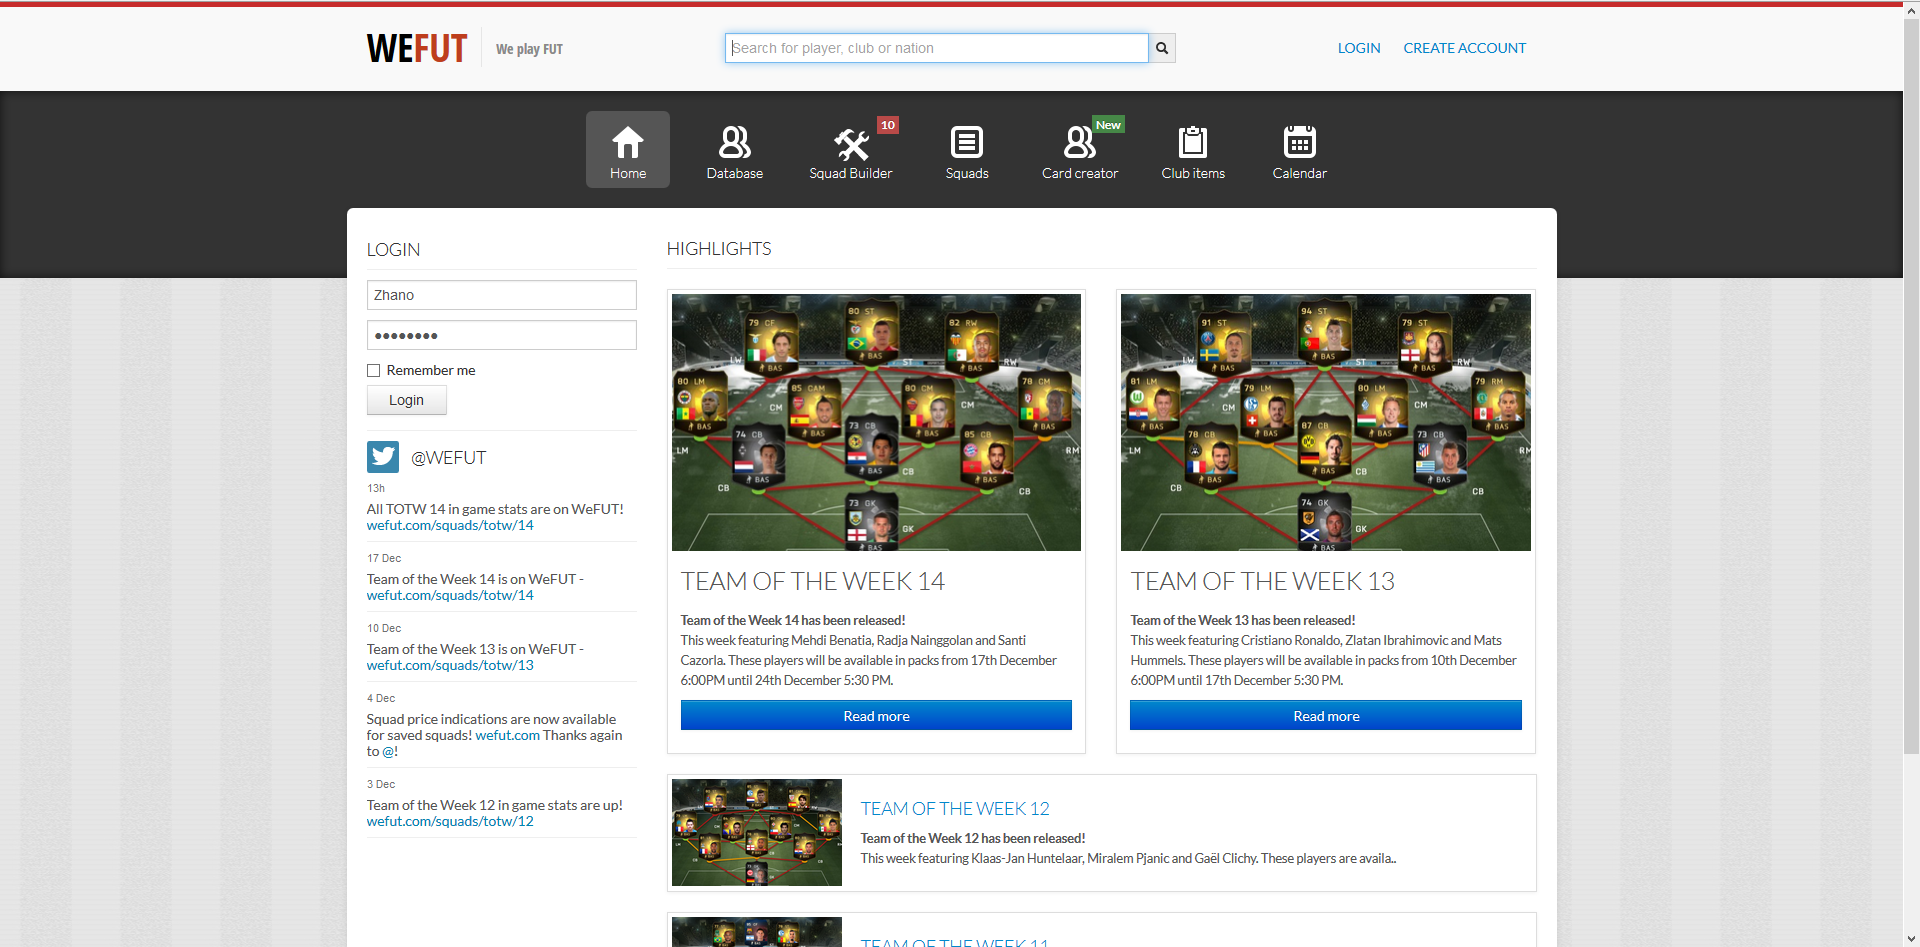Viewport: 1920px width, 947px height.
Task: Click the password field
Action: tap(501, 335)
